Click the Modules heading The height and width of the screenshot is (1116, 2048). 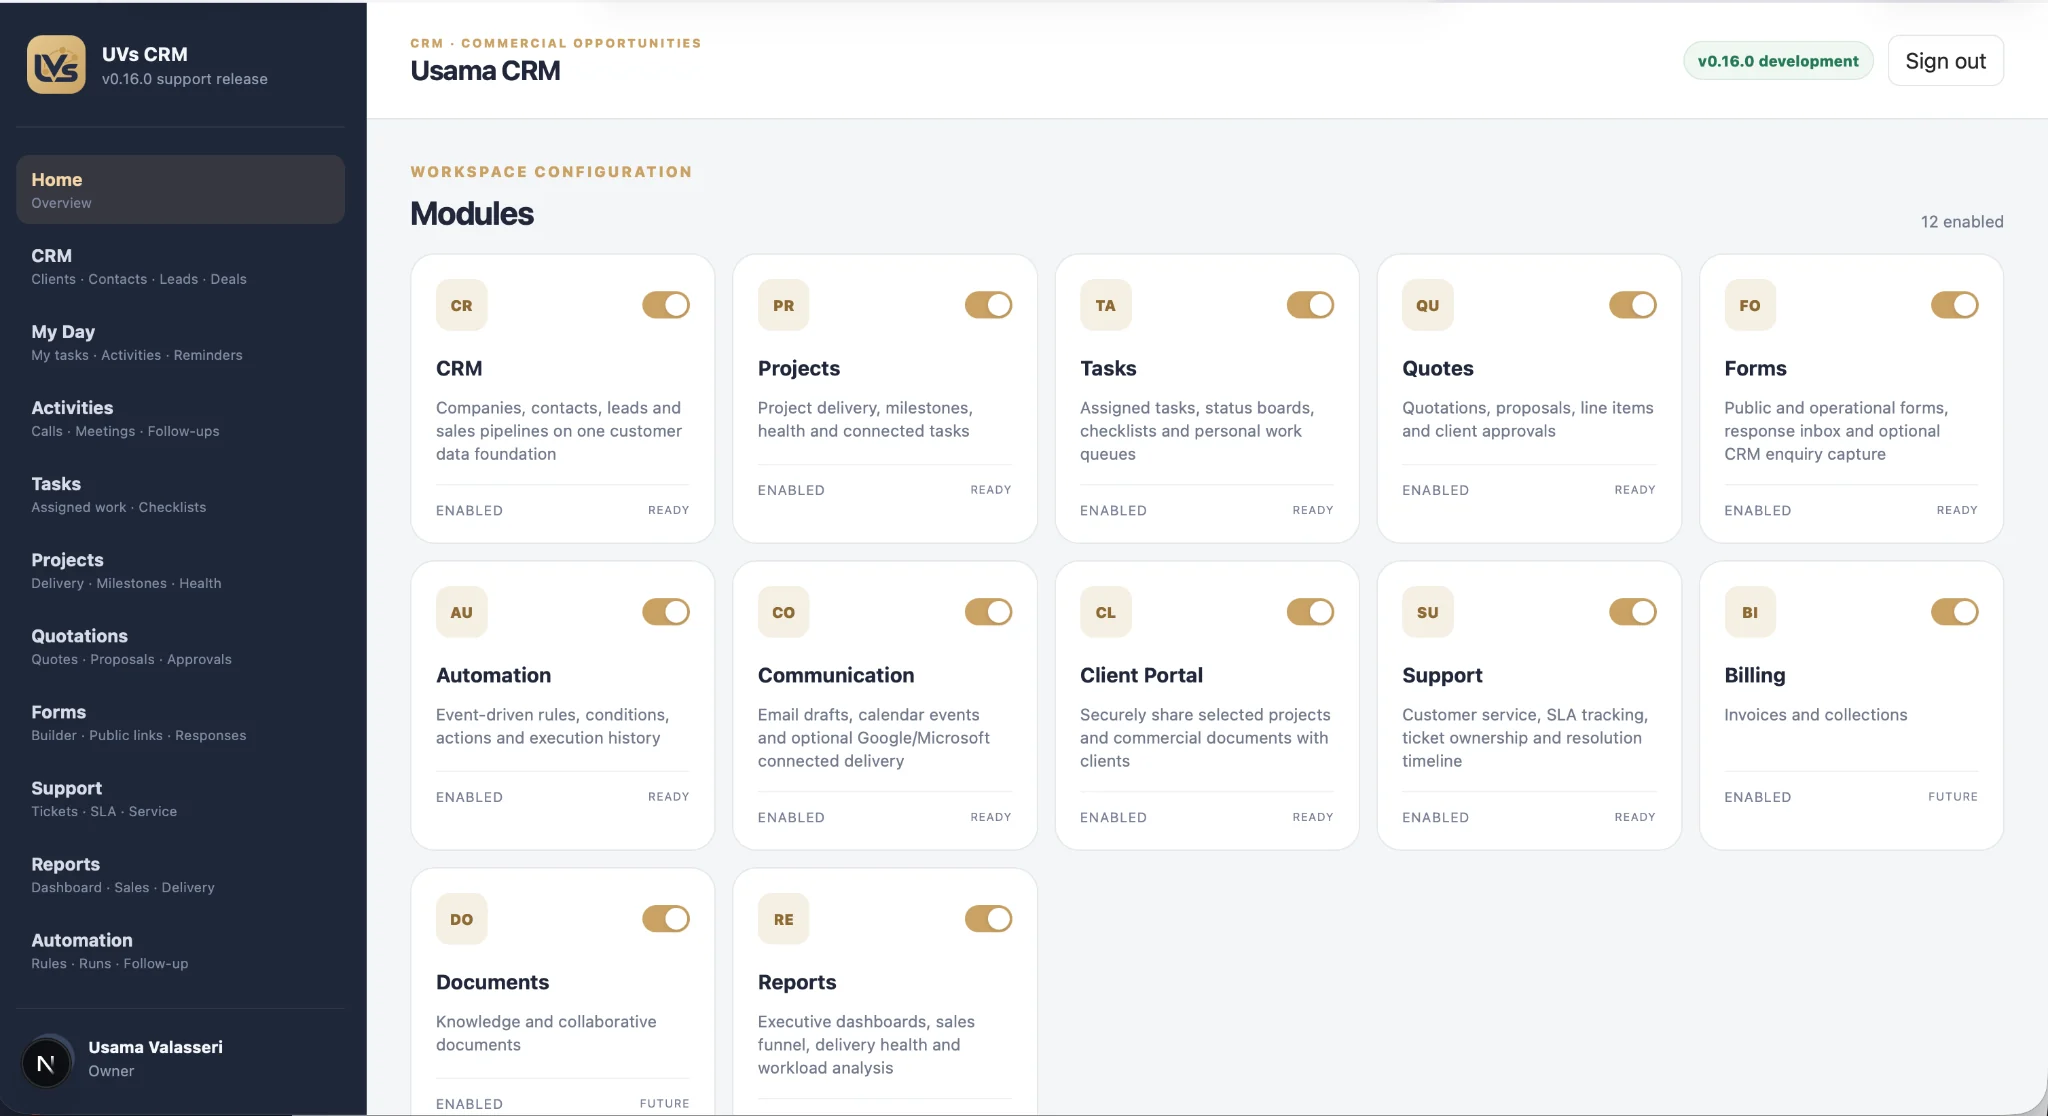[x=472, y=214]
